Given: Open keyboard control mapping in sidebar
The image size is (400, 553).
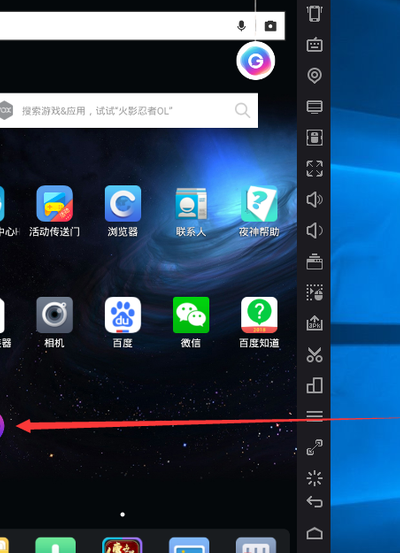Looking at the screenshot, I should [x=314, y=44].
